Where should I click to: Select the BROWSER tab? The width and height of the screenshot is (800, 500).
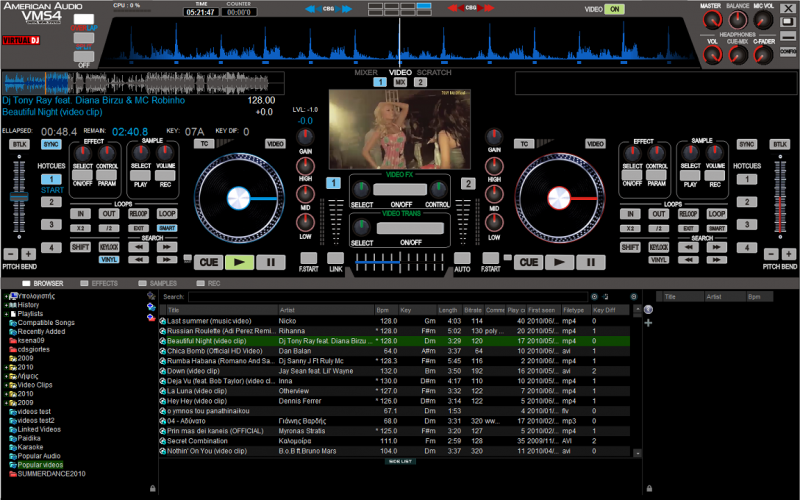pyautogui.click(x=43, y=283)
